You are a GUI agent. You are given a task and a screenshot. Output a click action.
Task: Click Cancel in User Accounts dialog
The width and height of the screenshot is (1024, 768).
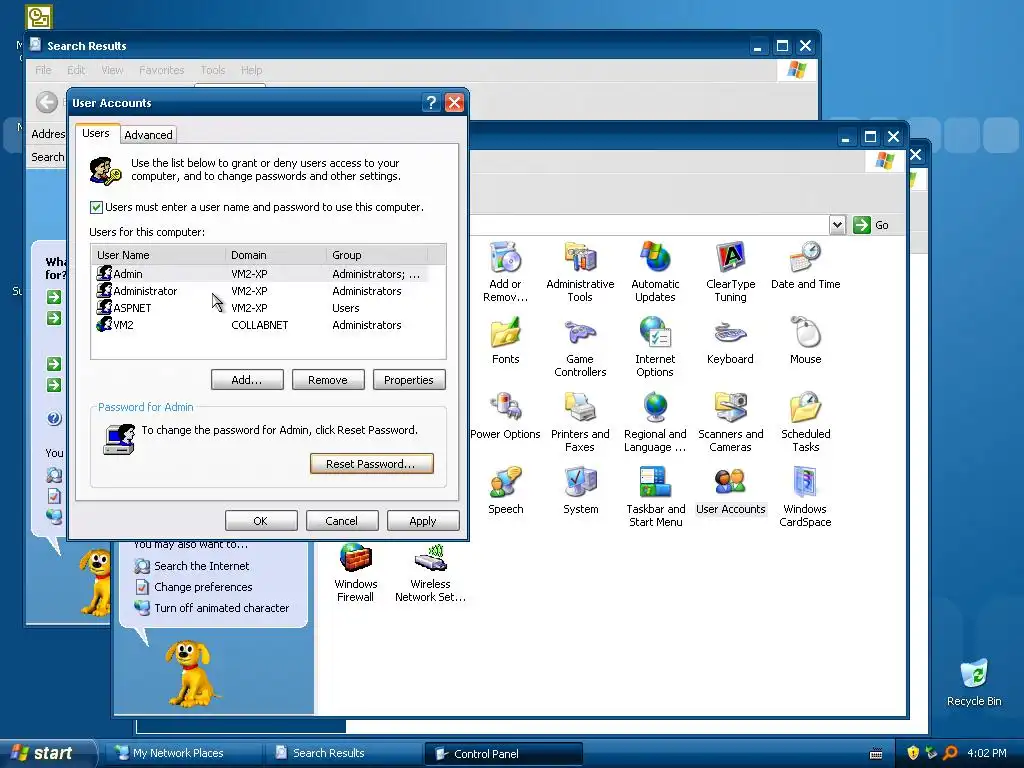point(342,520)
